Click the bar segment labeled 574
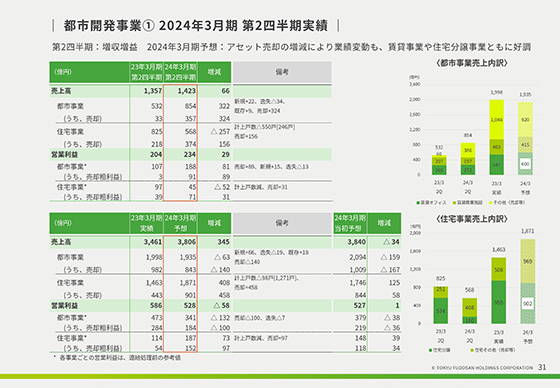This screenshot has height=388, width=560. click(441, 311)
